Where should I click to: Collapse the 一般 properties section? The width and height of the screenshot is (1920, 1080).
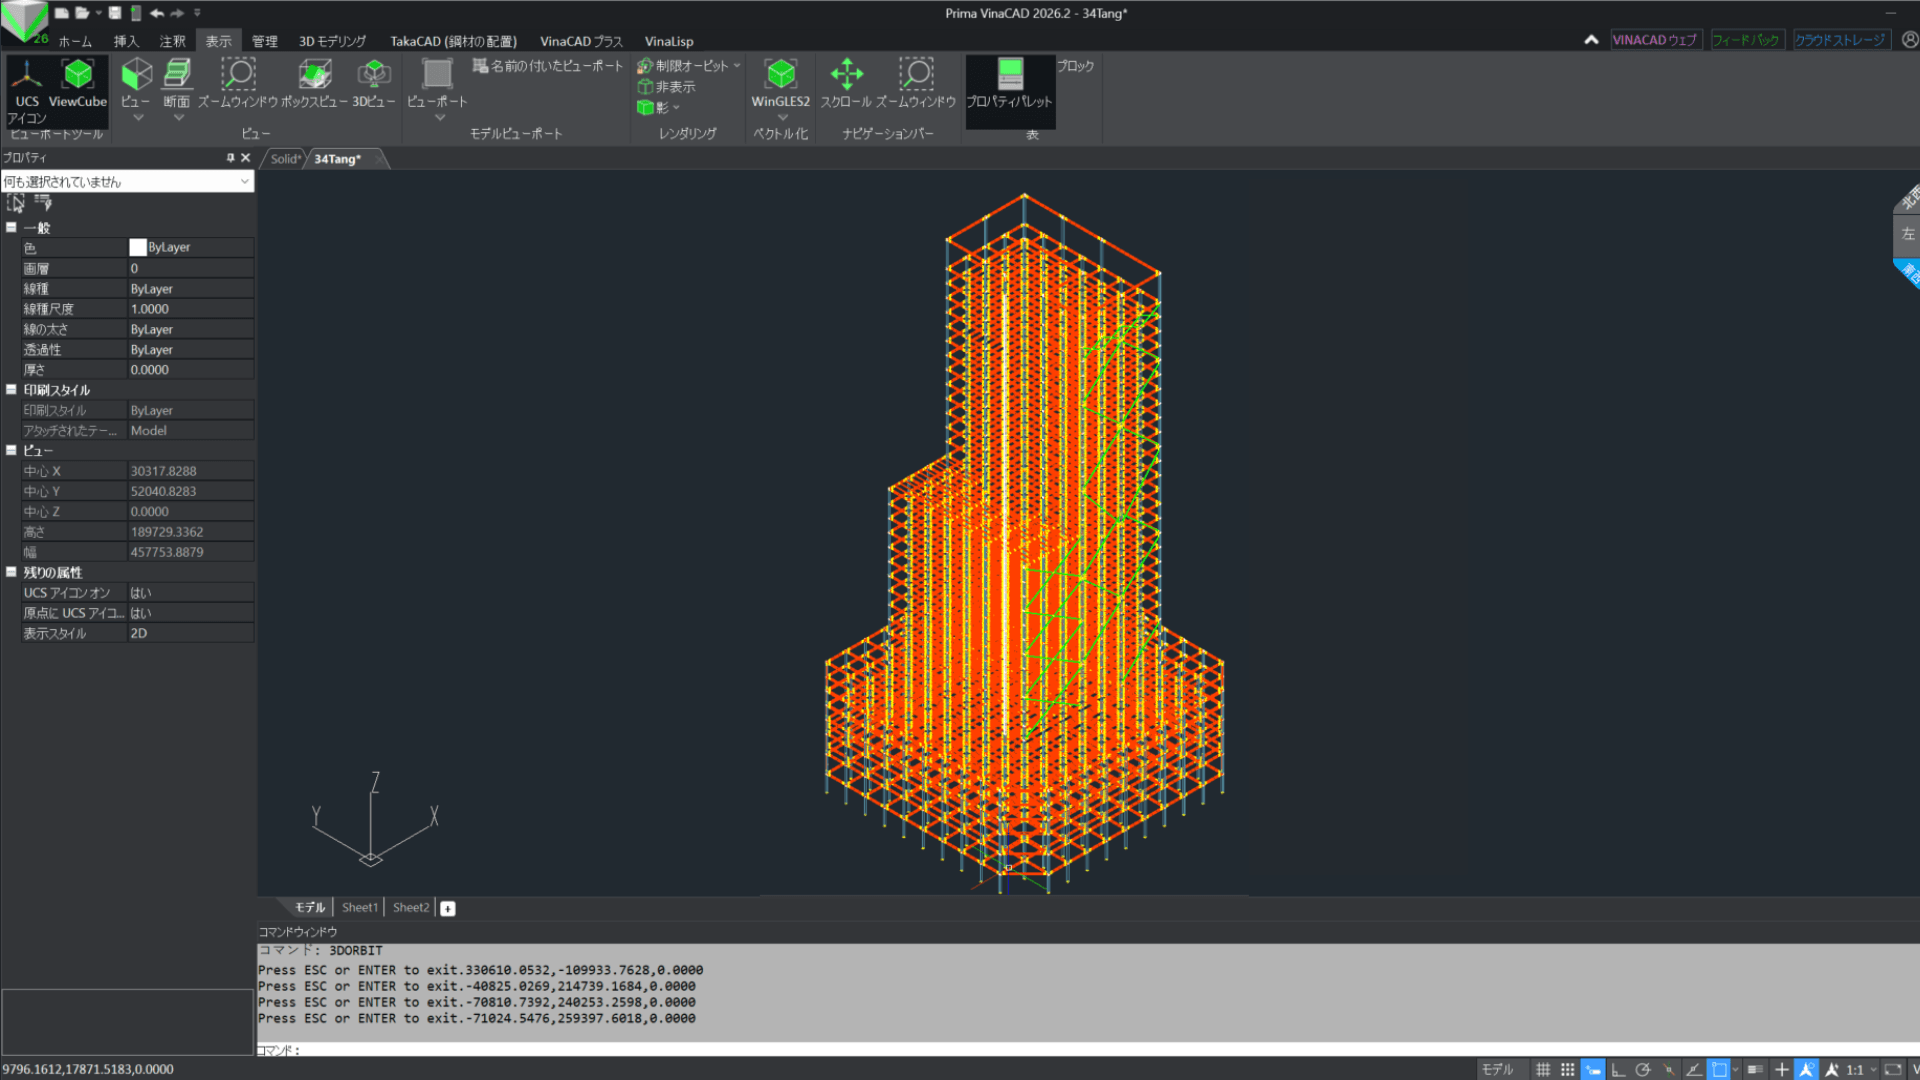coord(12,227)
